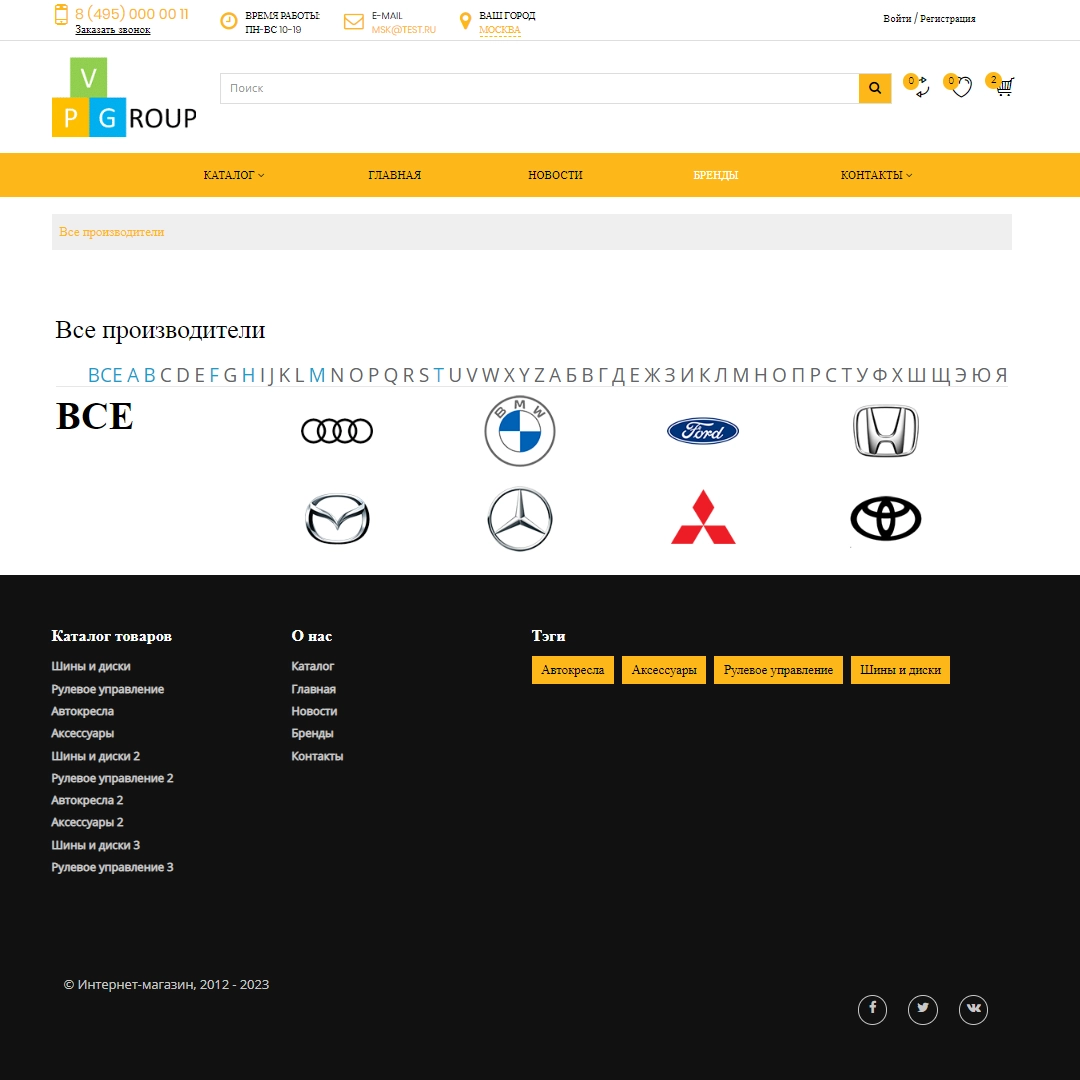Image resolution: width=1080 pixels, height=1080 pixels.
Task: Open the wishlist heart icon
Action: click(x=960, y=88)
